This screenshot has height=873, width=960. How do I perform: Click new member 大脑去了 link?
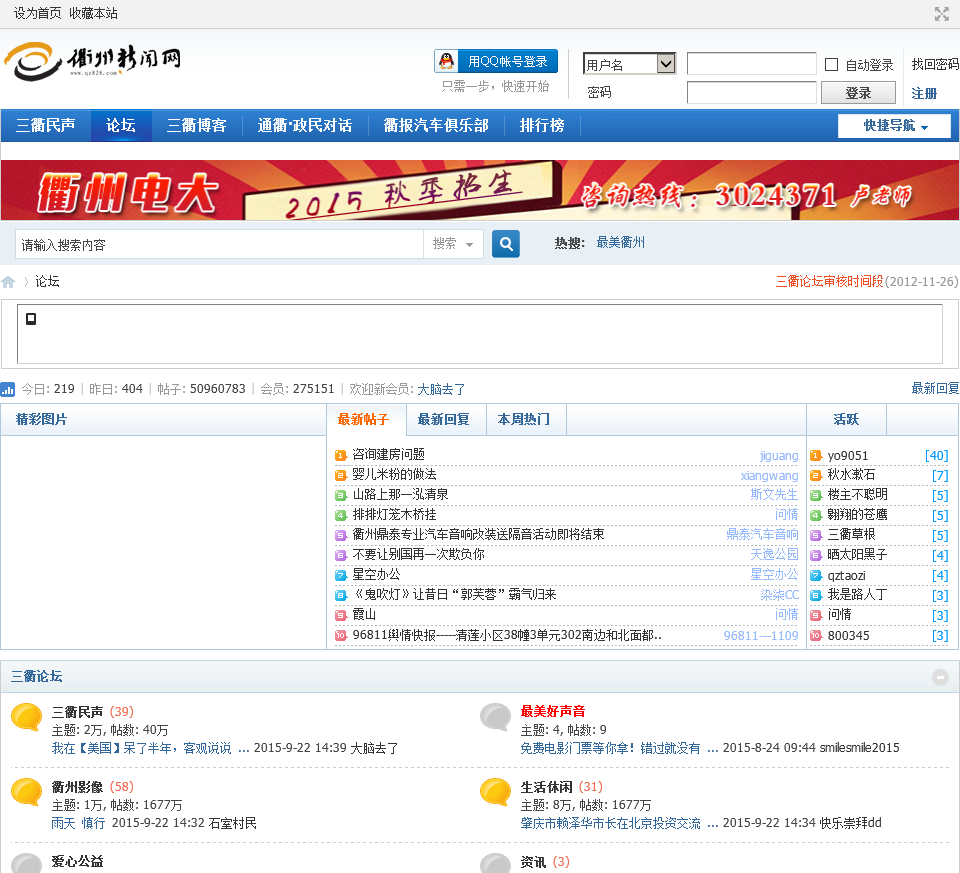click(x=441, y=389)
